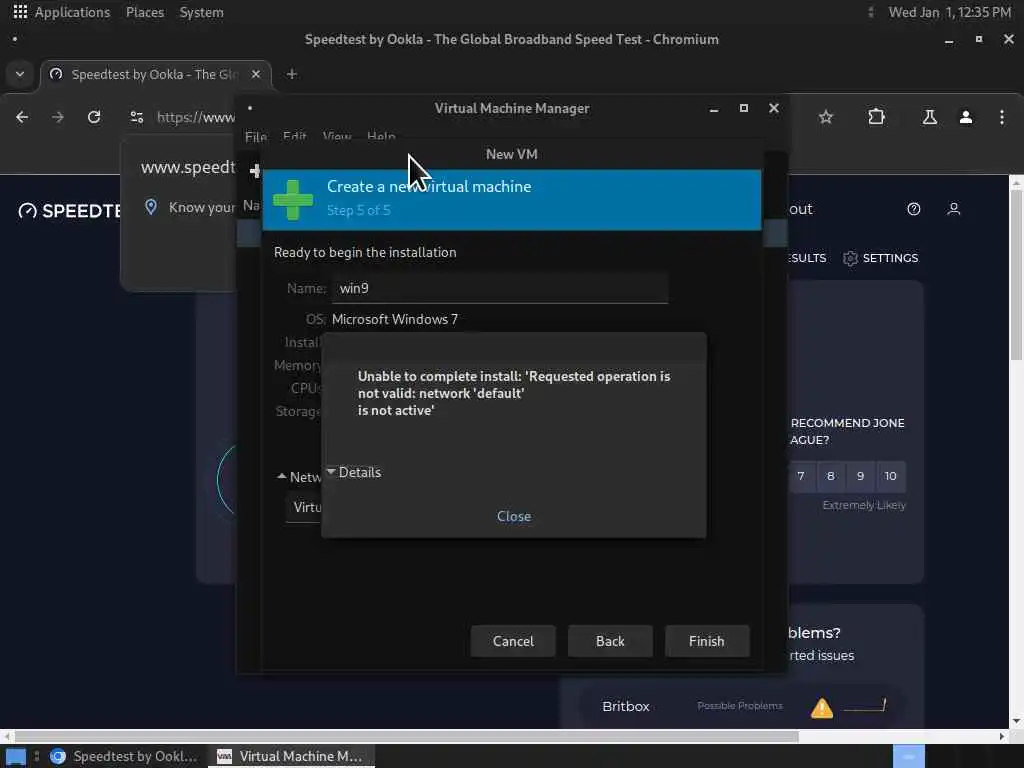Open a new Chromium tab
This screenshot has width=1024, height=768.
pos(292,74)
